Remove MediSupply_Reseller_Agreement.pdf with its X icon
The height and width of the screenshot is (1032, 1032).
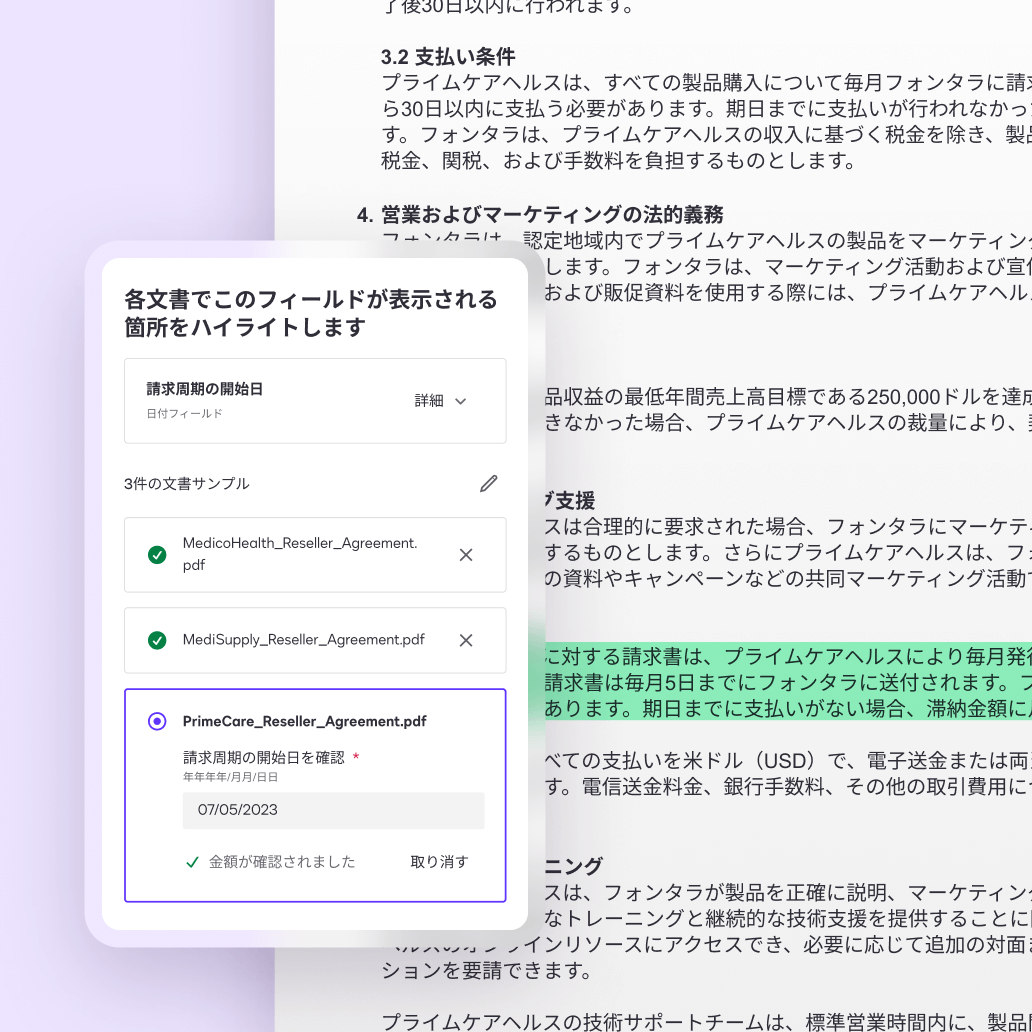(466, 640)
